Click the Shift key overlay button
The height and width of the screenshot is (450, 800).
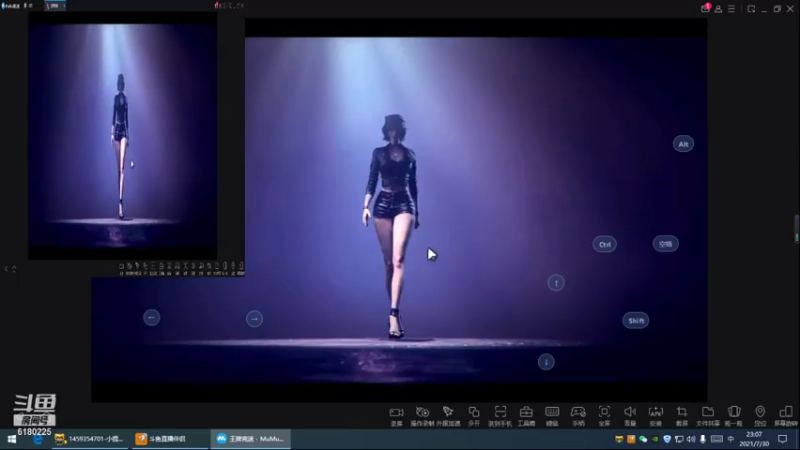tap(636, 320)
